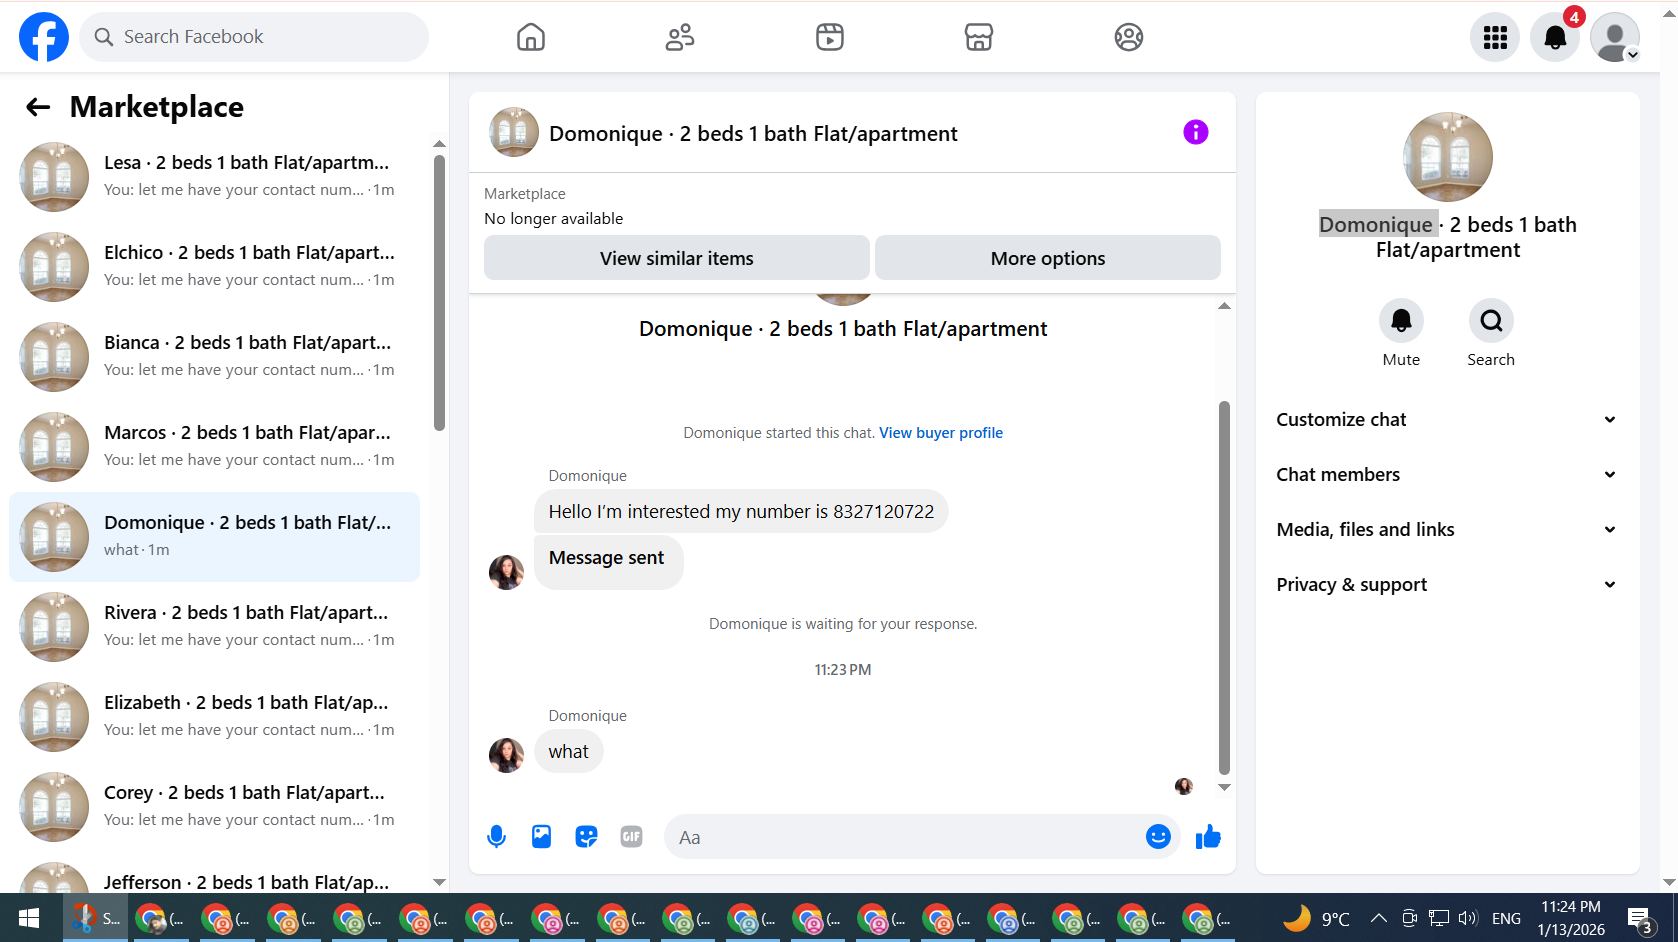Click large apartment photo in right panel
Image resolution: width=1678 pixels, height=942 pixels.
coord(1448,157)
